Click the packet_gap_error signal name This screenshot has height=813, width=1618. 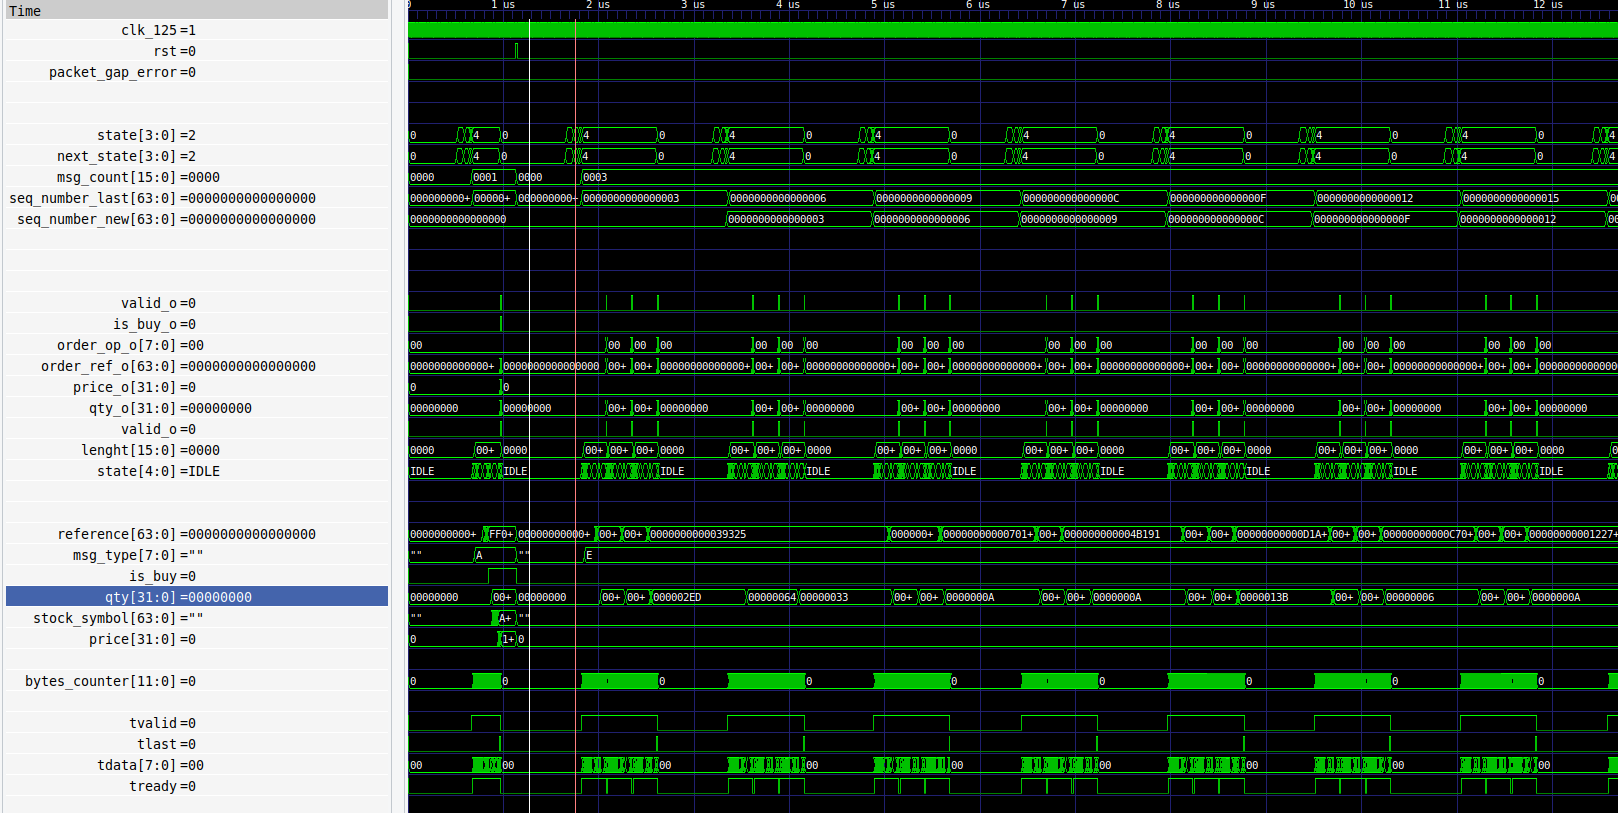[122, 72]
